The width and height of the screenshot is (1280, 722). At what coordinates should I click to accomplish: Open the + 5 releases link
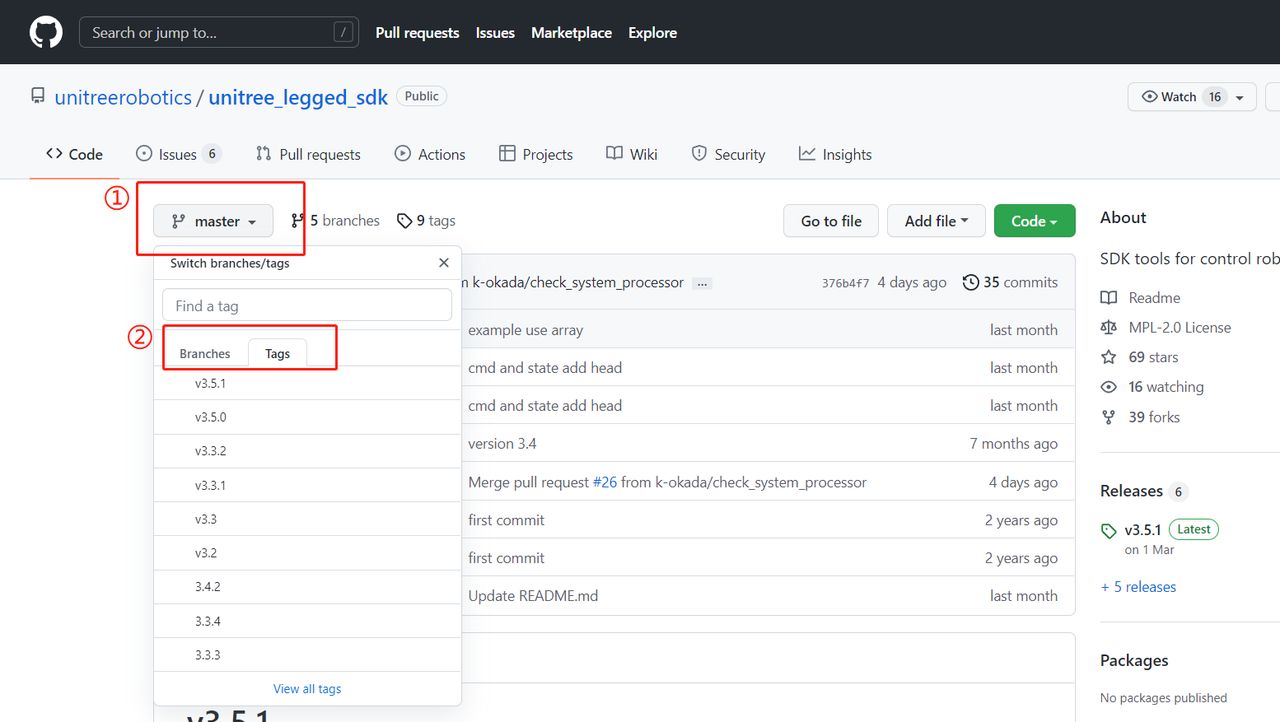pyautogui.click(x=1138, y=587)
